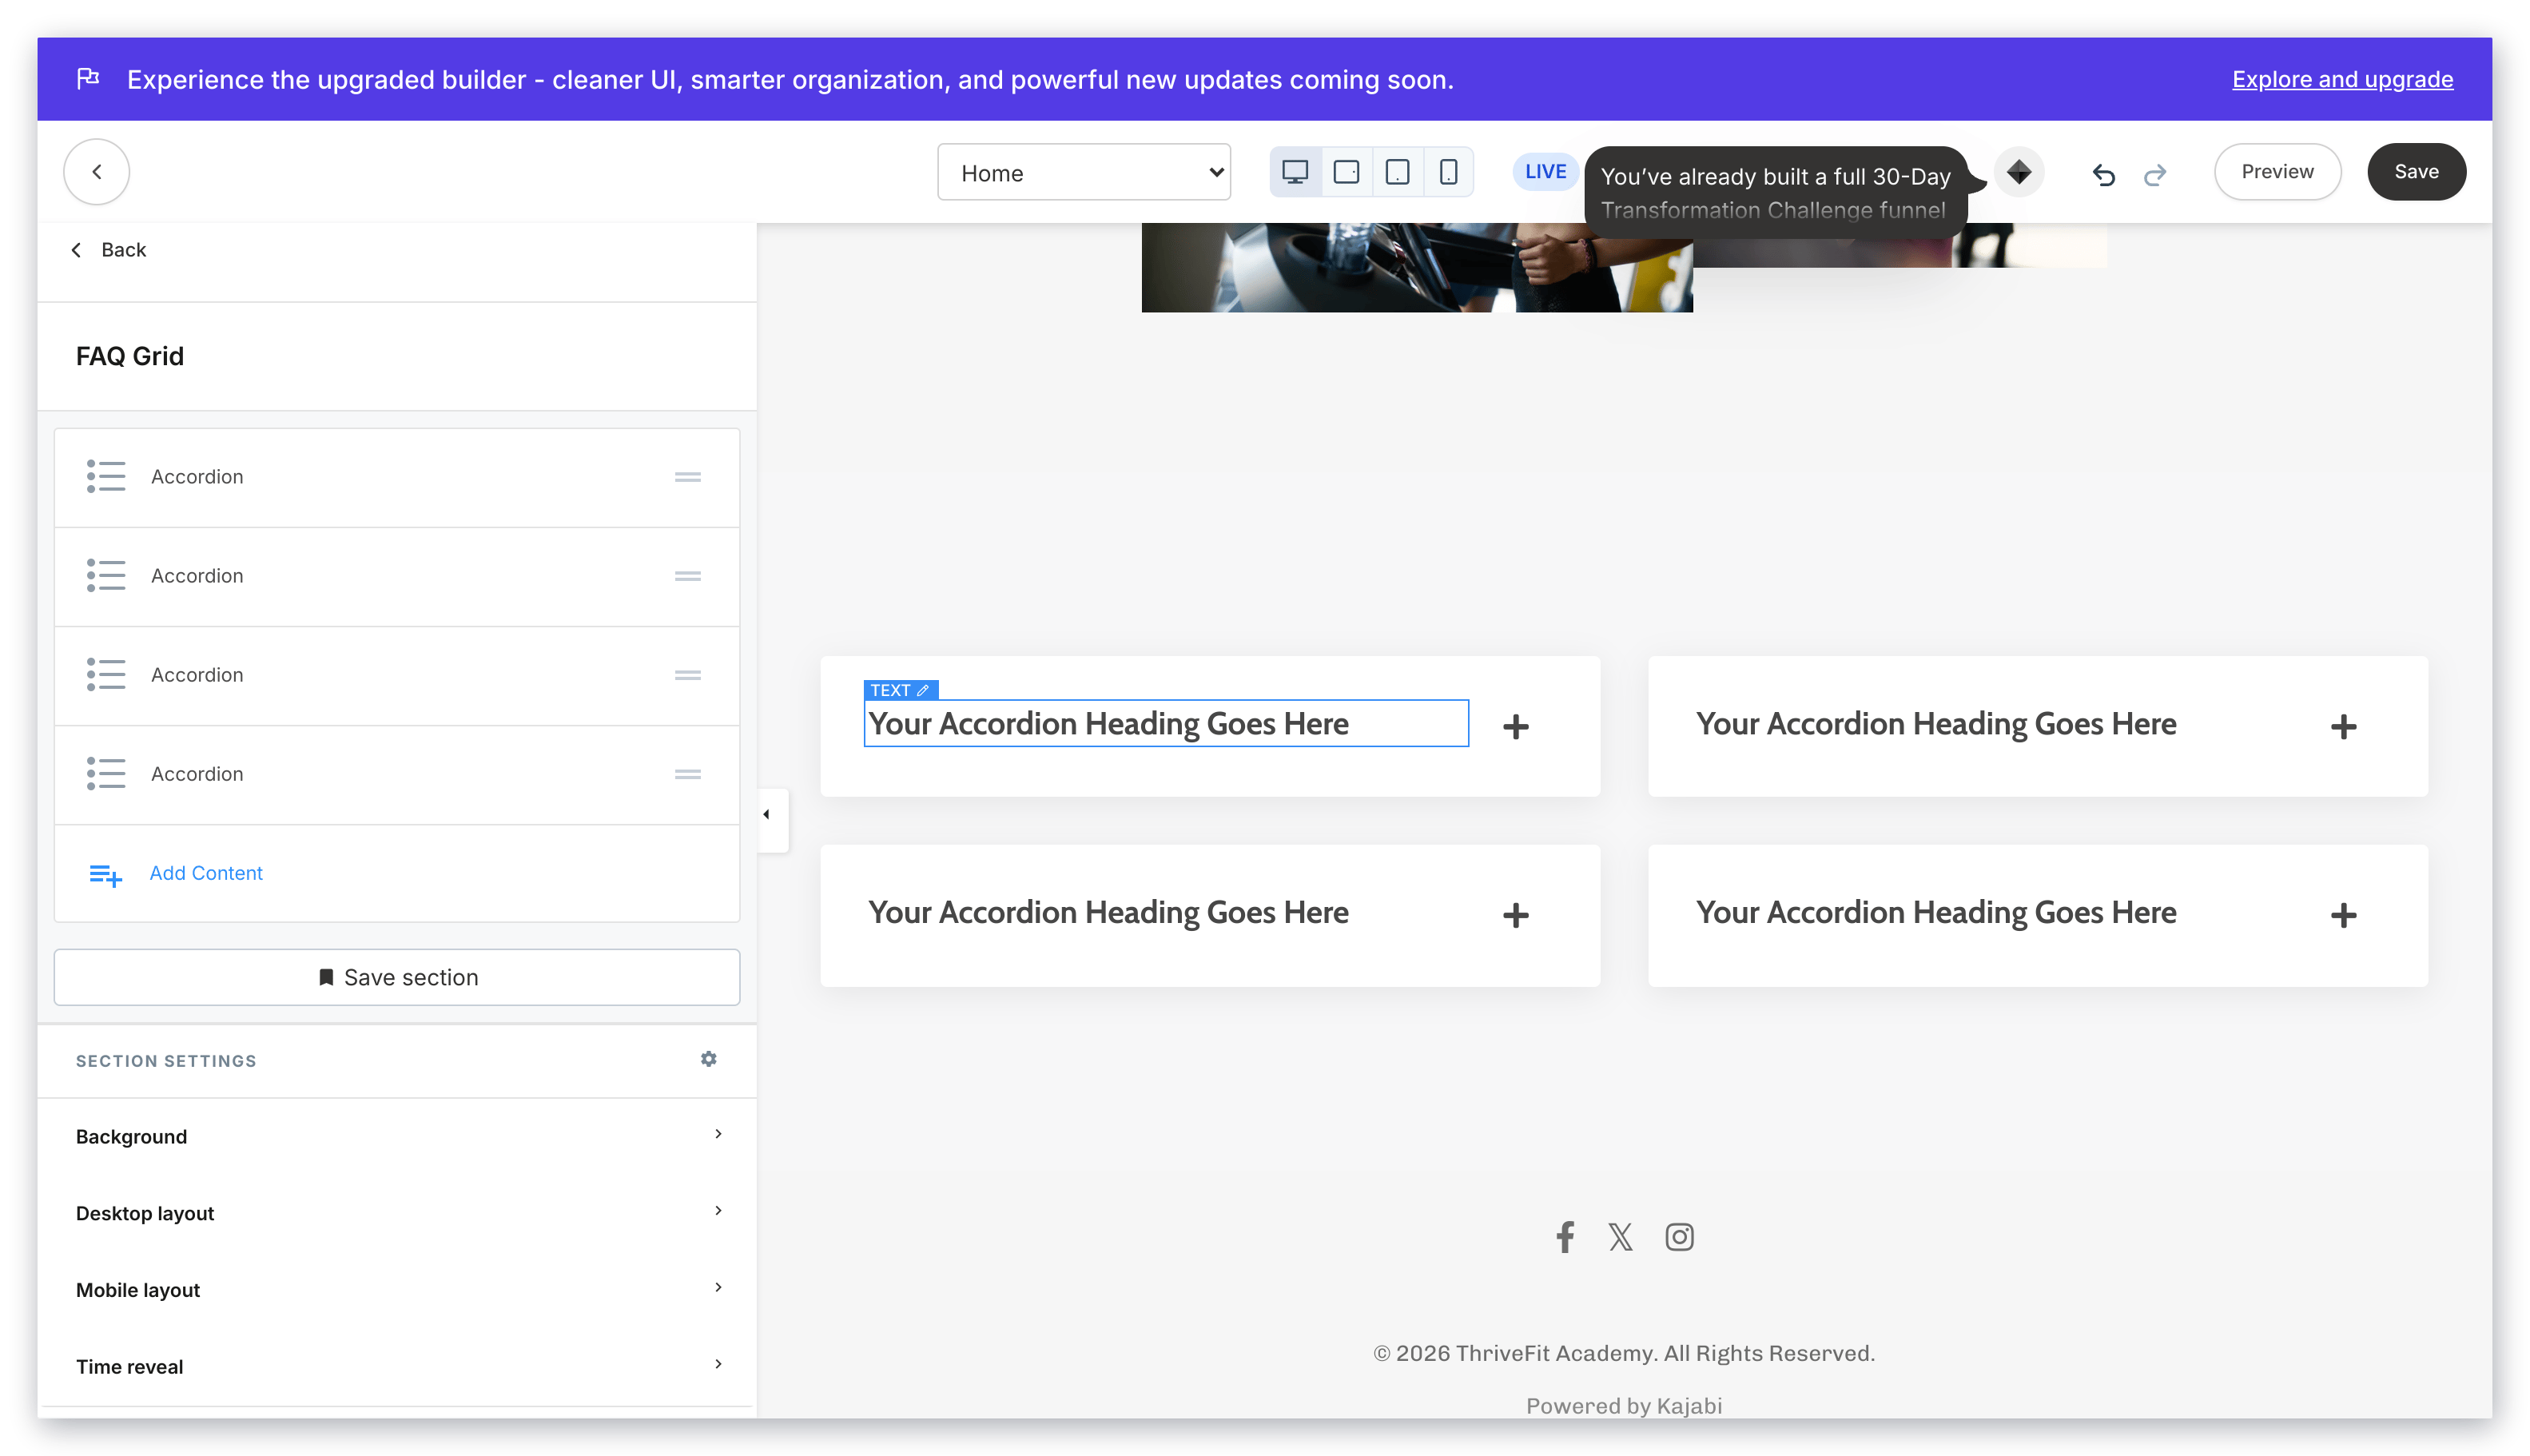The height and width of the screenshot is (1456, 2530).
Task: Grab the drag handle of the first Accordion row
Action: (687, 477)
